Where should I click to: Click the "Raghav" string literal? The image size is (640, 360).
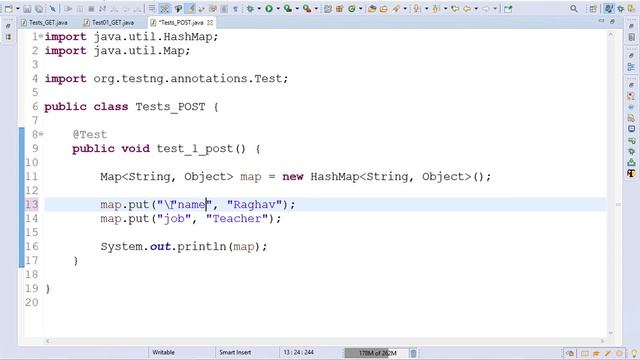click(x=255, y=204)
